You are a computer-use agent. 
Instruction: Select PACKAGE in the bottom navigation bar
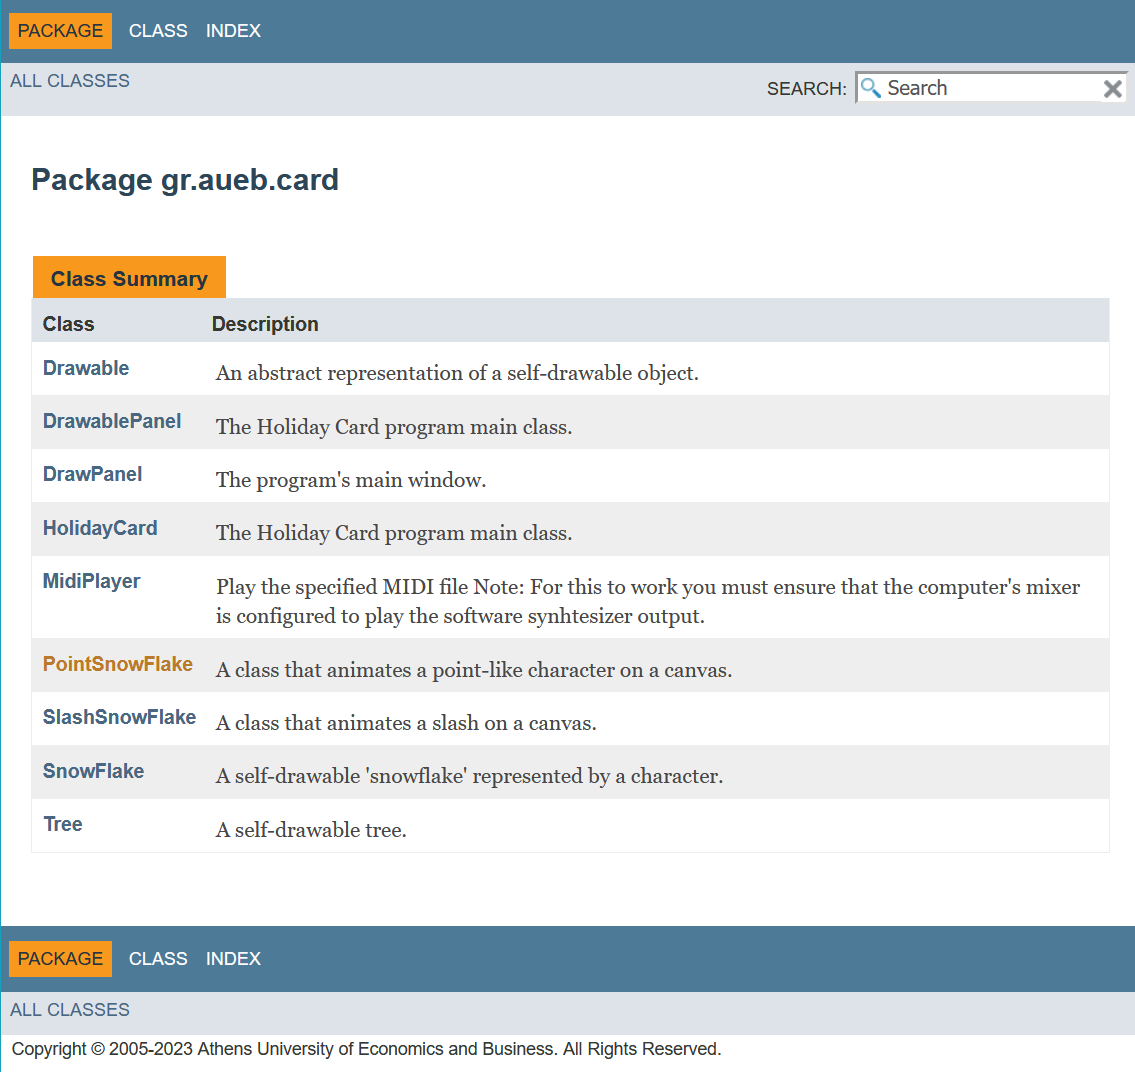(60, 958)
